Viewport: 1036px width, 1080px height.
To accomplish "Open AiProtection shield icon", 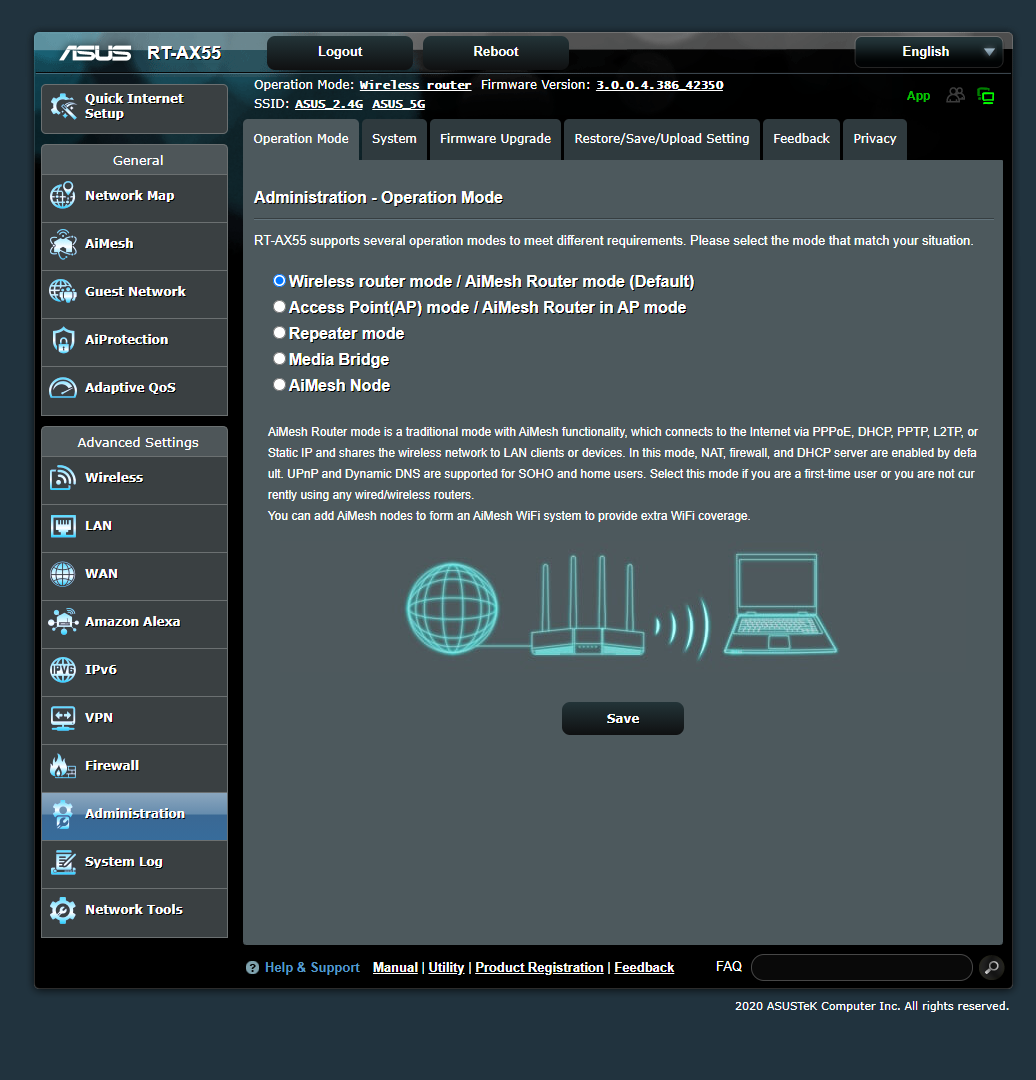I will click(x=62, y=340).
